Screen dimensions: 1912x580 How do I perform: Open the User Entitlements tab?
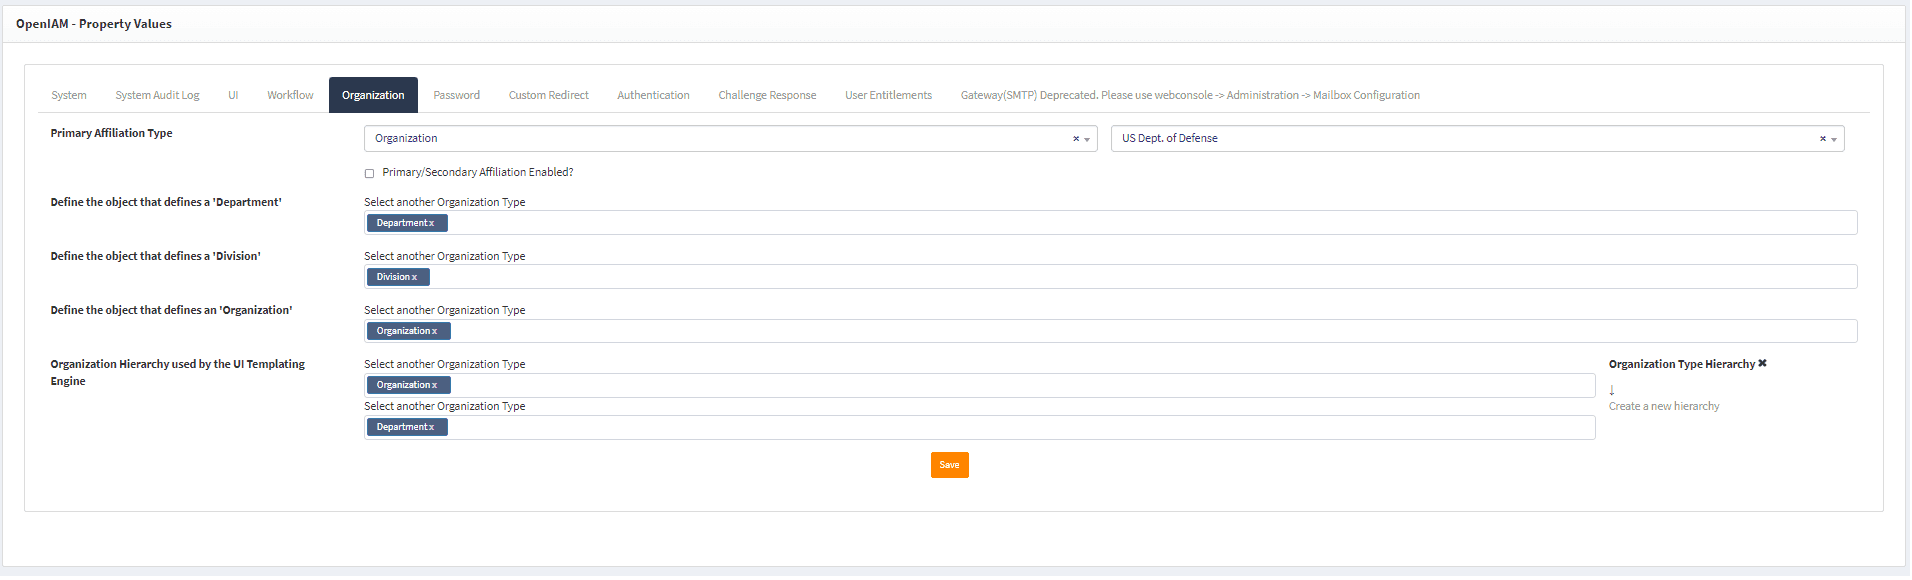coord(888,95)
